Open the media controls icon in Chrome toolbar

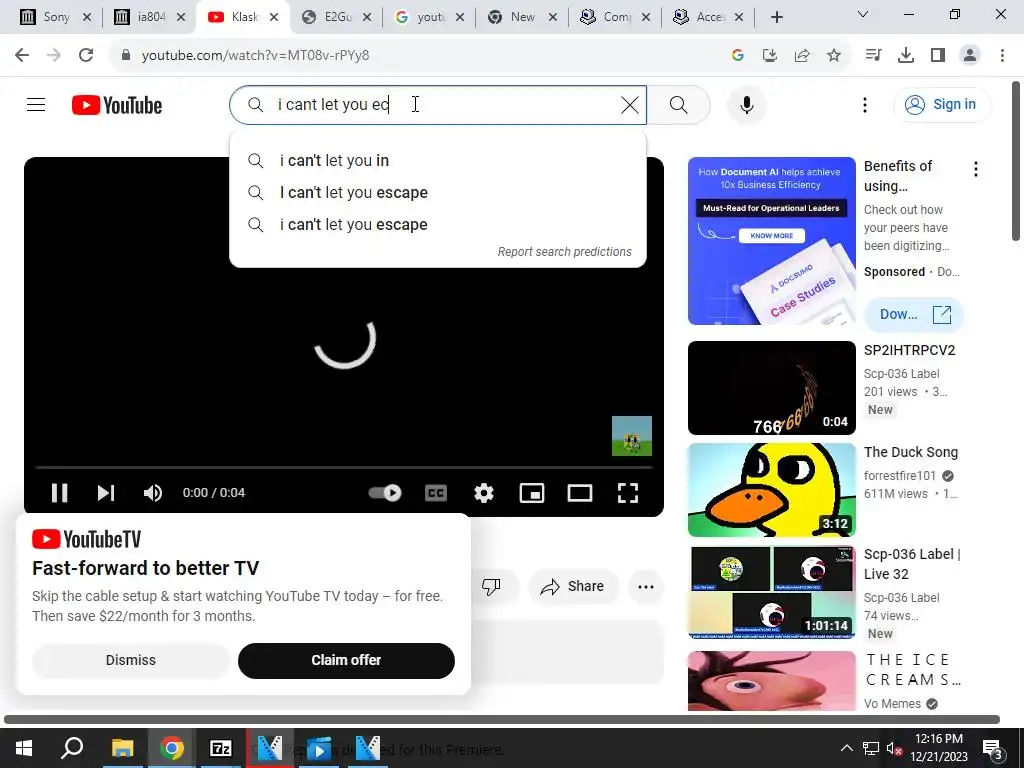pyautogui.click(x=873, y=56)
